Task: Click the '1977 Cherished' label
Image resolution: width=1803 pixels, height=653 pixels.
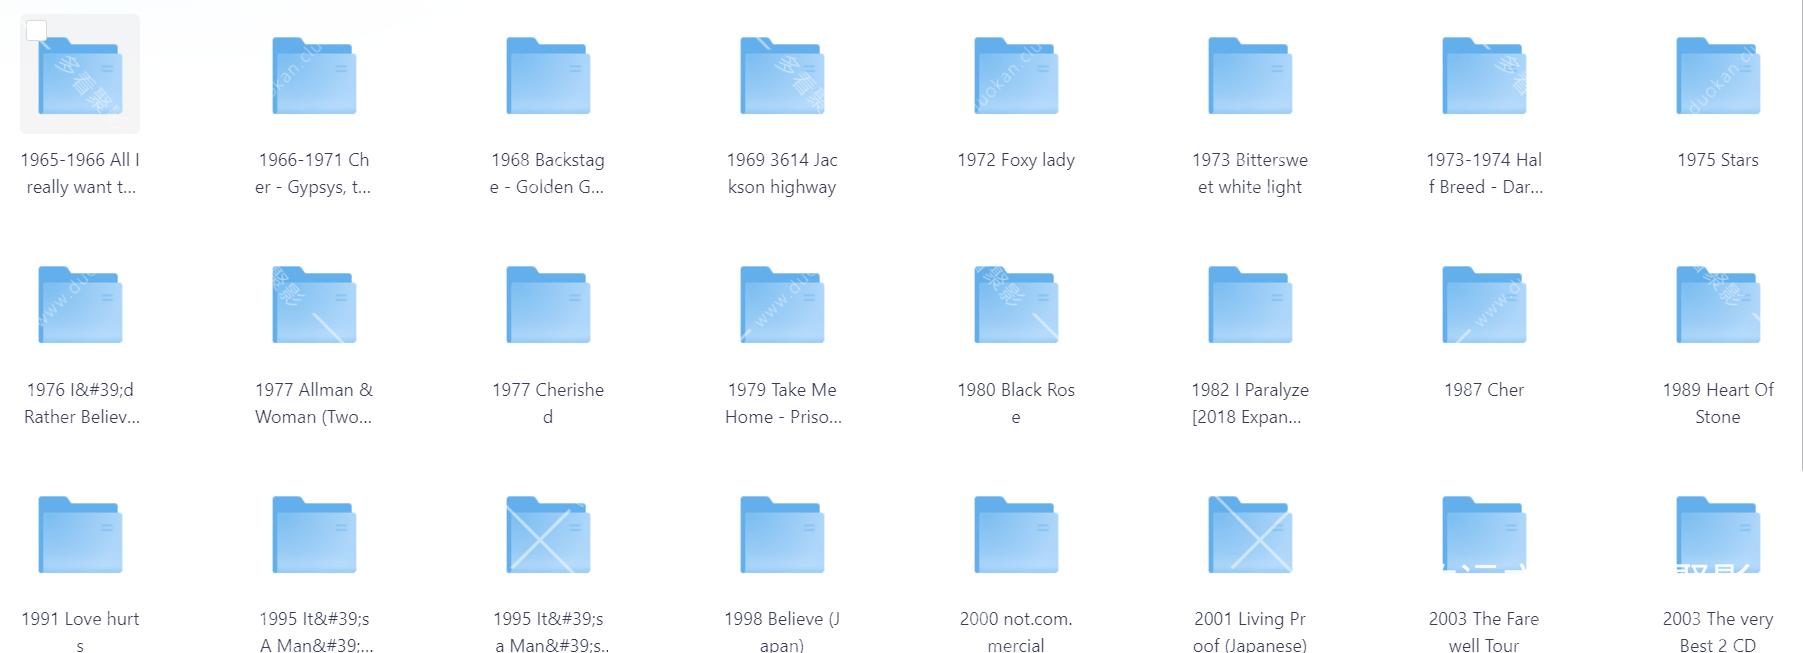Action: 548,403
